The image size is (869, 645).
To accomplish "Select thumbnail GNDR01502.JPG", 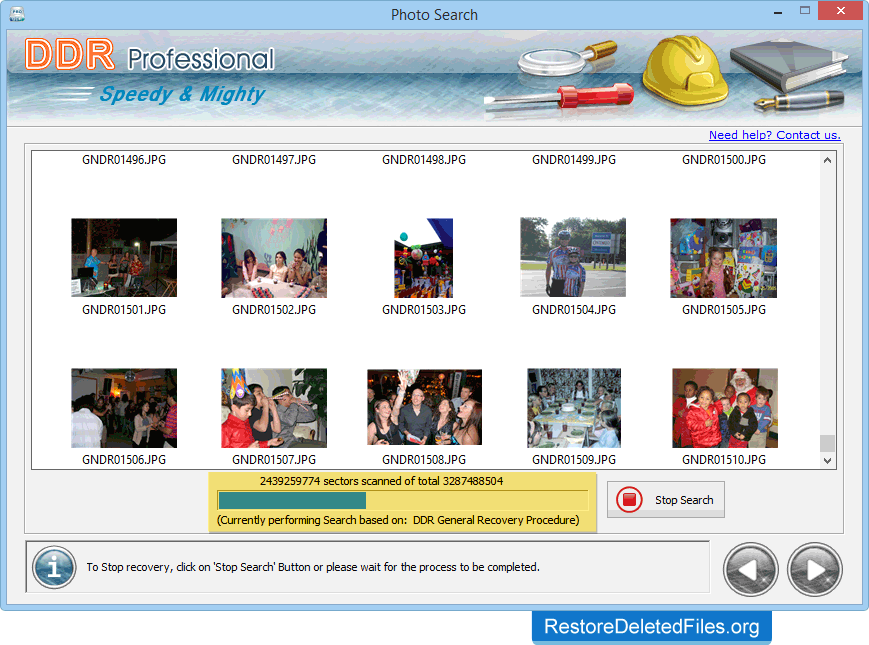I will click(274, 258).
